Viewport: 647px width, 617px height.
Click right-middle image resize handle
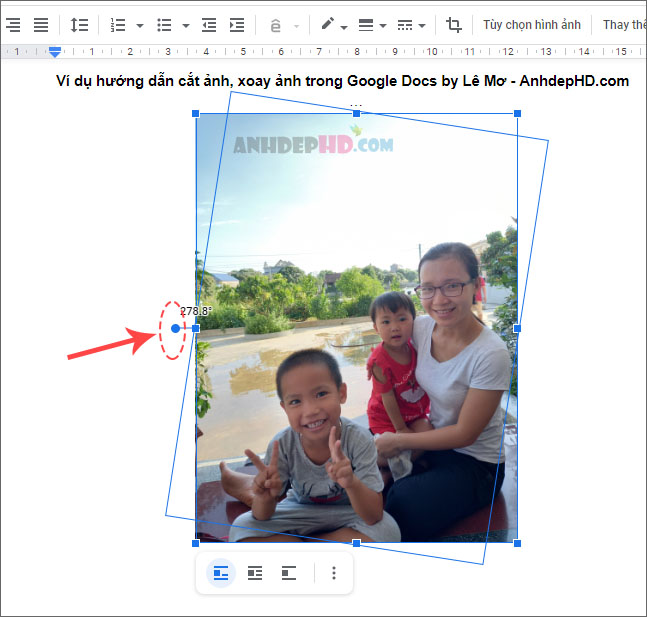[517, 329]
